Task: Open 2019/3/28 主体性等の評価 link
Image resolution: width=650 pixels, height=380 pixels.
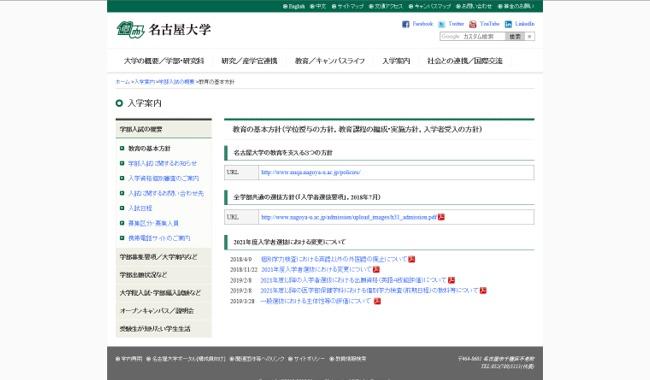Action: 316,301
